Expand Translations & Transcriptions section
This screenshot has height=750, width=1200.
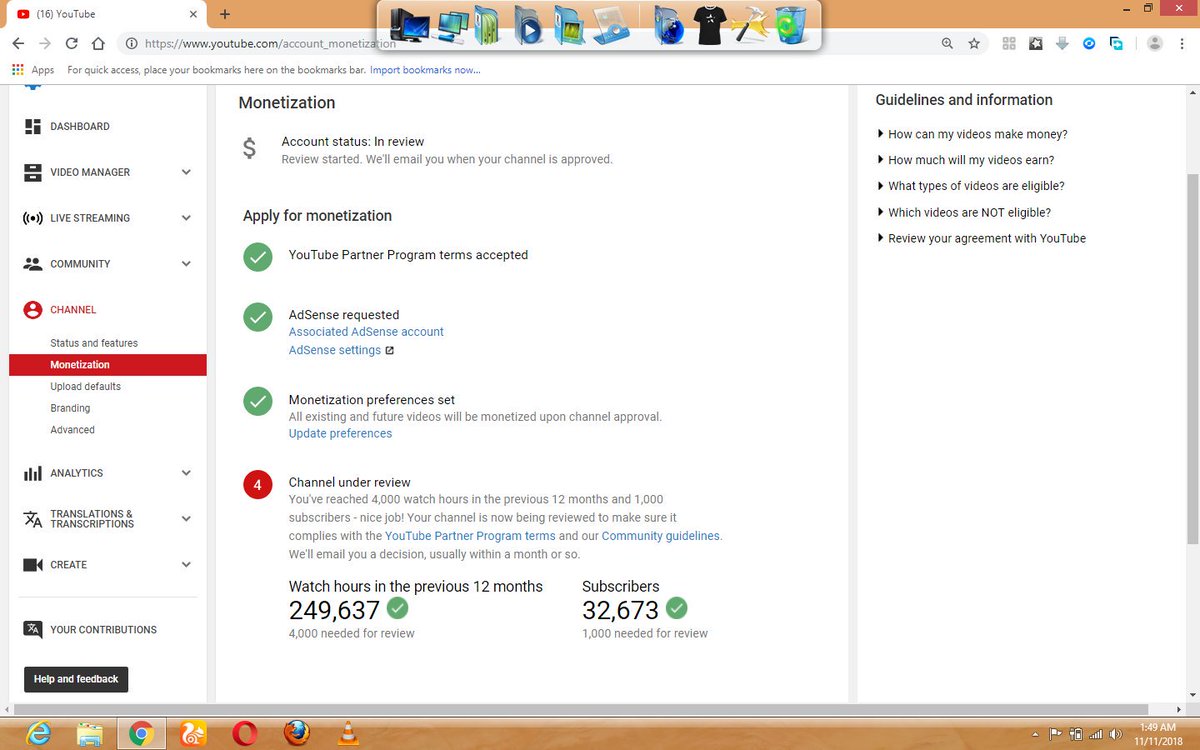click(186, 519)
